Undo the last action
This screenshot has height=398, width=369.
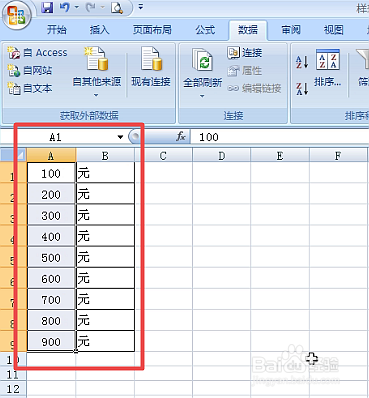pos(64,7)
